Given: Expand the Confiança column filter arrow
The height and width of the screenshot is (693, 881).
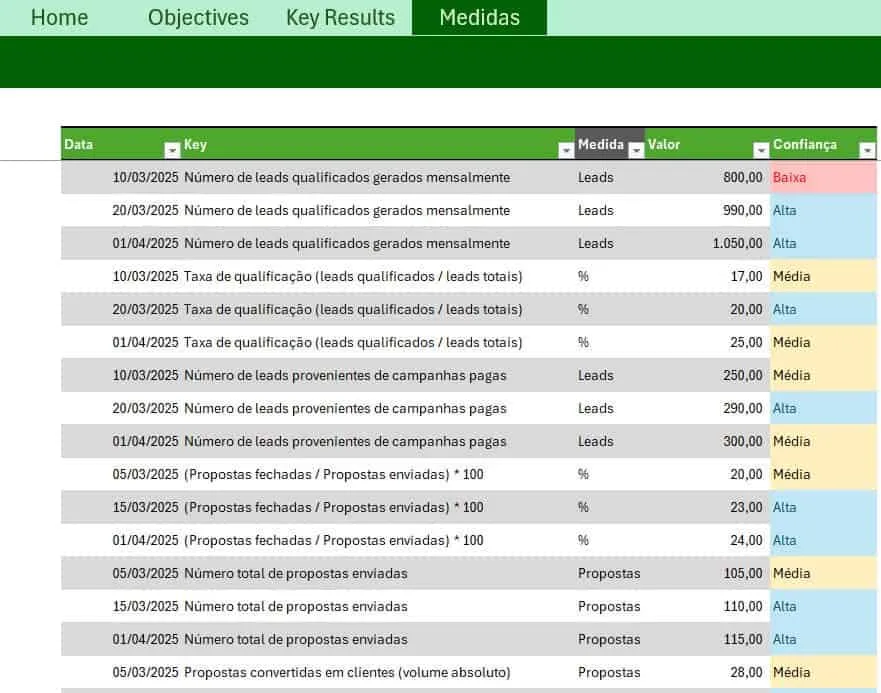Looking at the screenshot, I should click(x=868, y=150).
